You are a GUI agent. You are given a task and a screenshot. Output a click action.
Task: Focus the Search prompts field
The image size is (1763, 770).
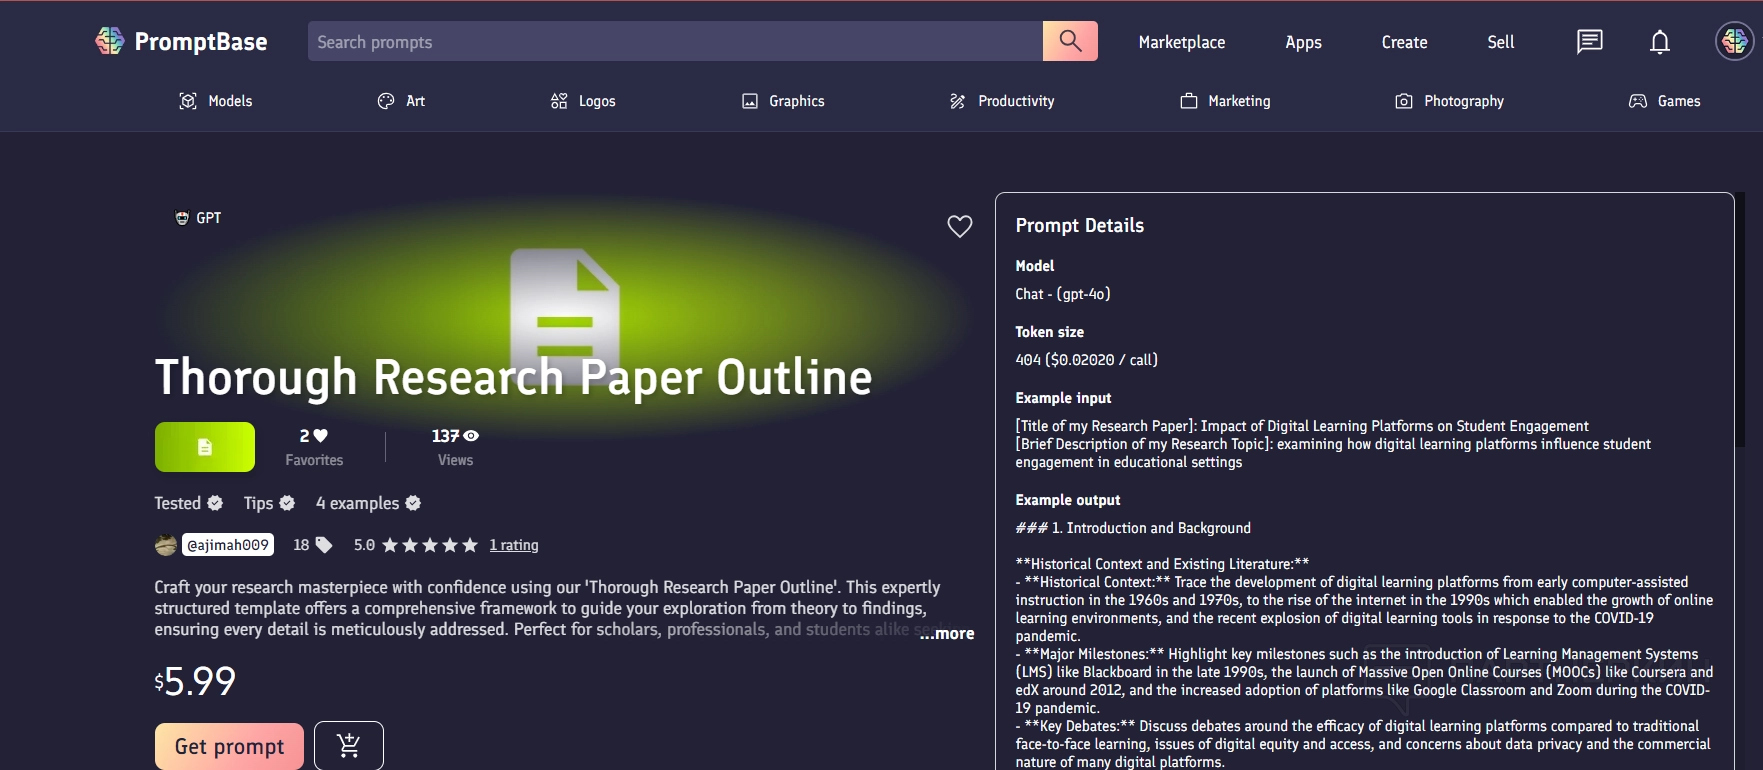[675, 42]
